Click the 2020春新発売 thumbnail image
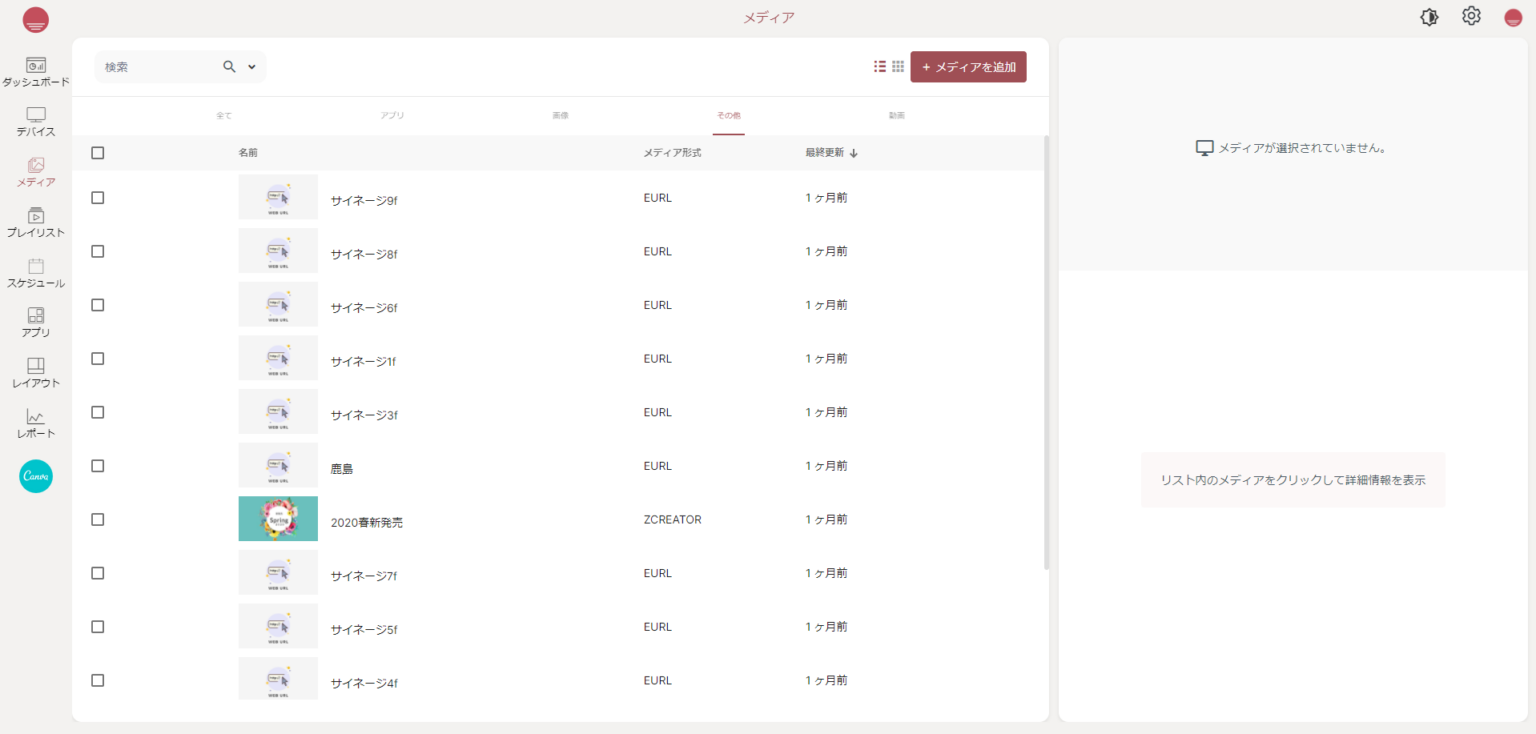This screenshot has height=734, width=1536. click(x=278, y=519)
